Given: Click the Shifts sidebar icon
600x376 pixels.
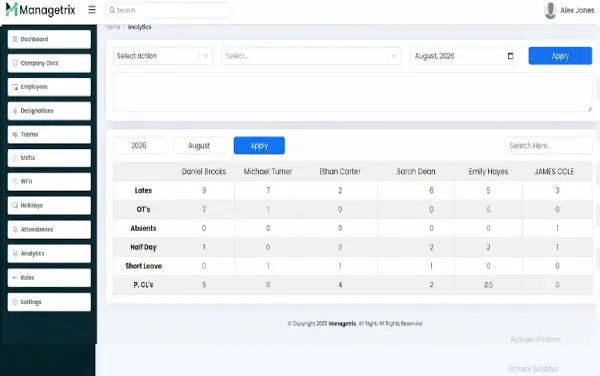Looking at the screenshot, I should point(15,158).
